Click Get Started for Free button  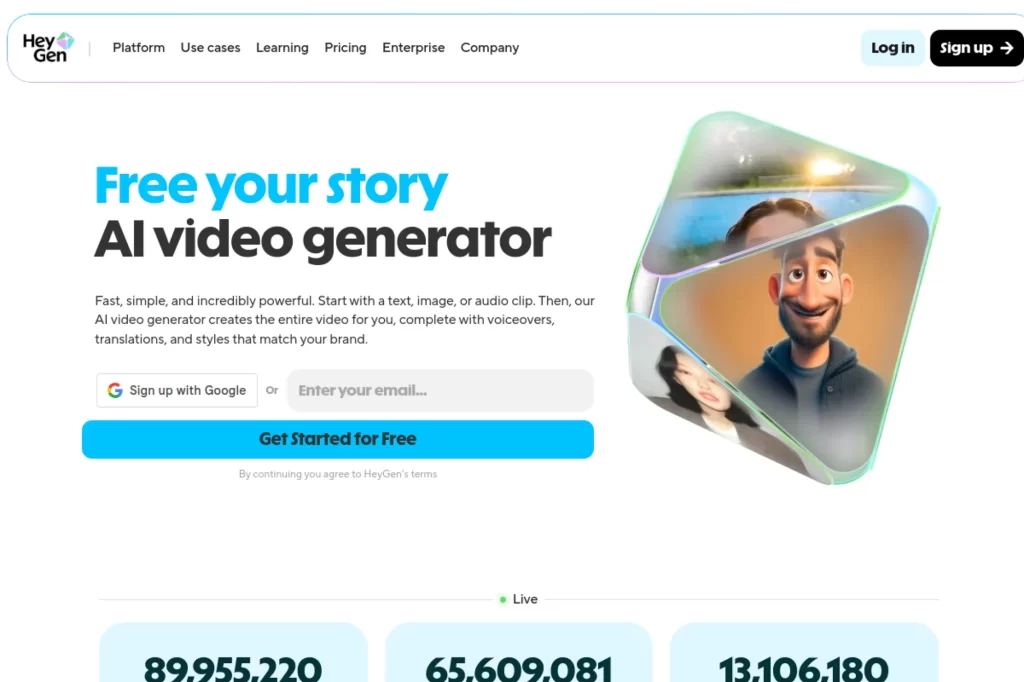coord(338,439)
